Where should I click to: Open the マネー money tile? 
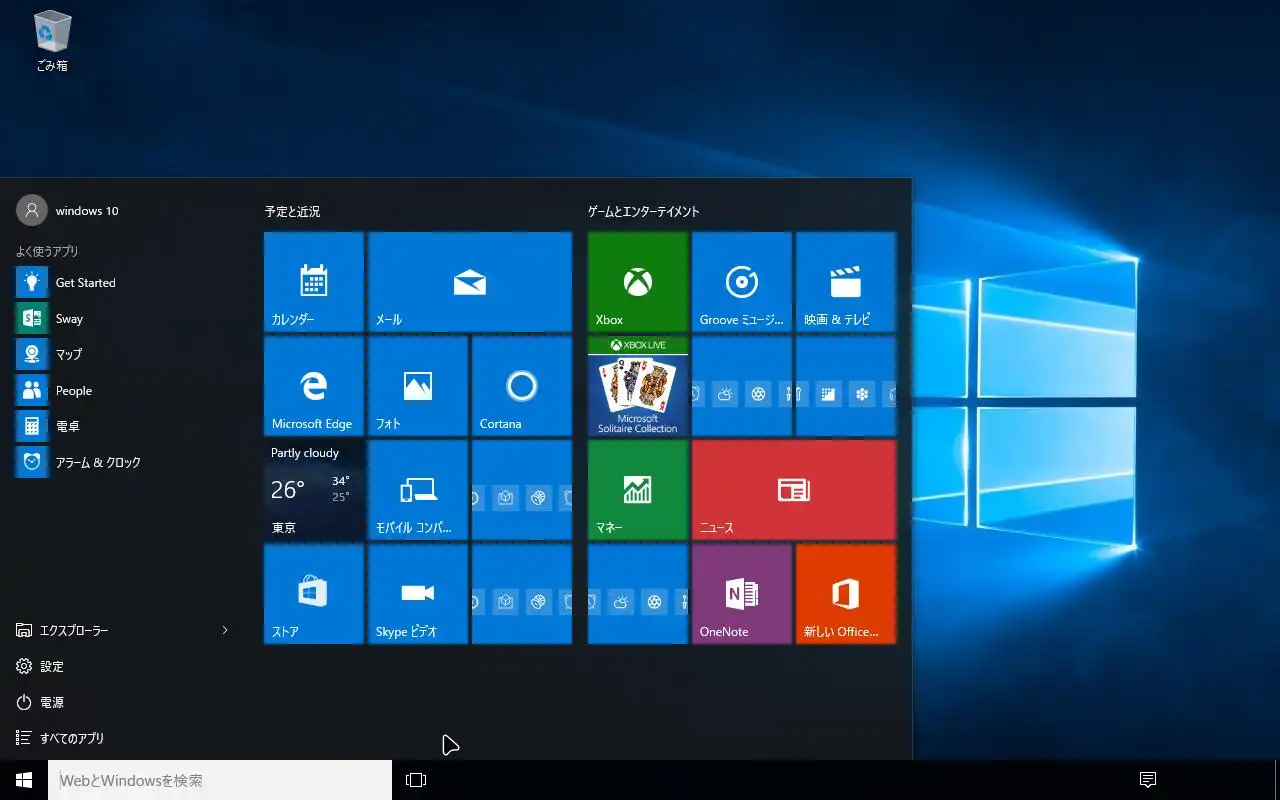pos(638,490)
